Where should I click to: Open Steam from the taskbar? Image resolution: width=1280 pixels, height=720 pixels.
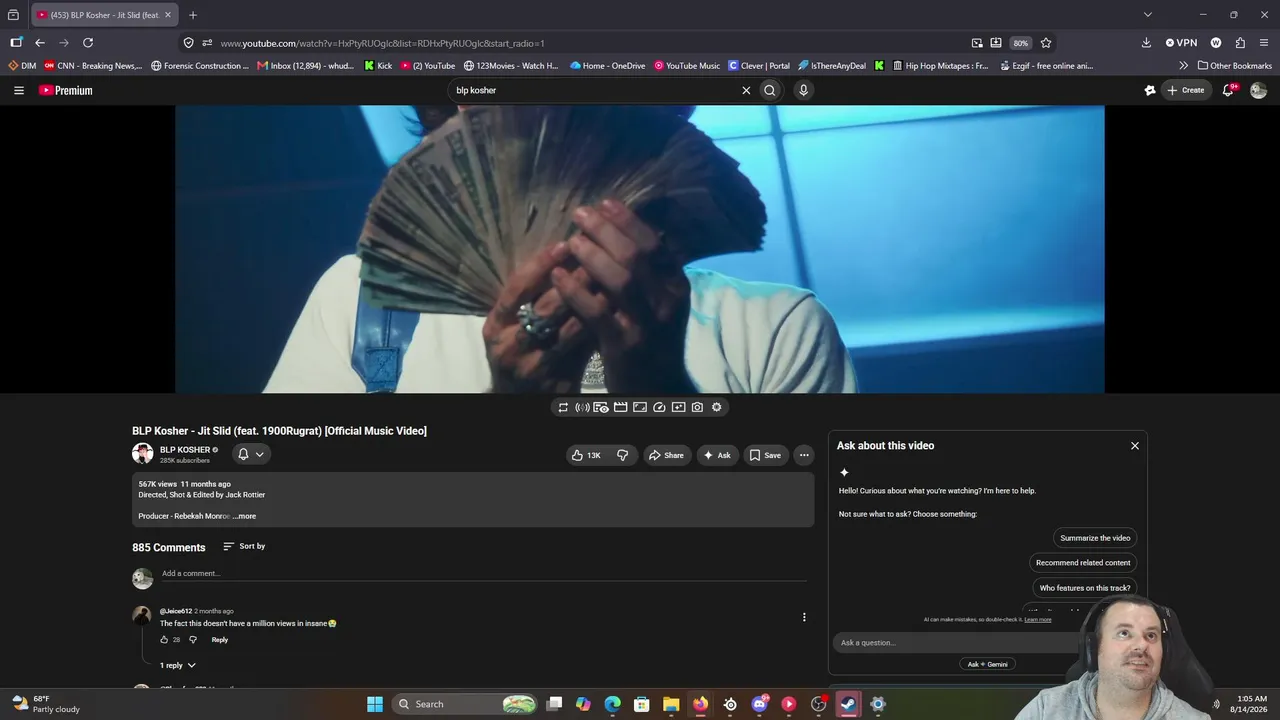click(848, 704)
